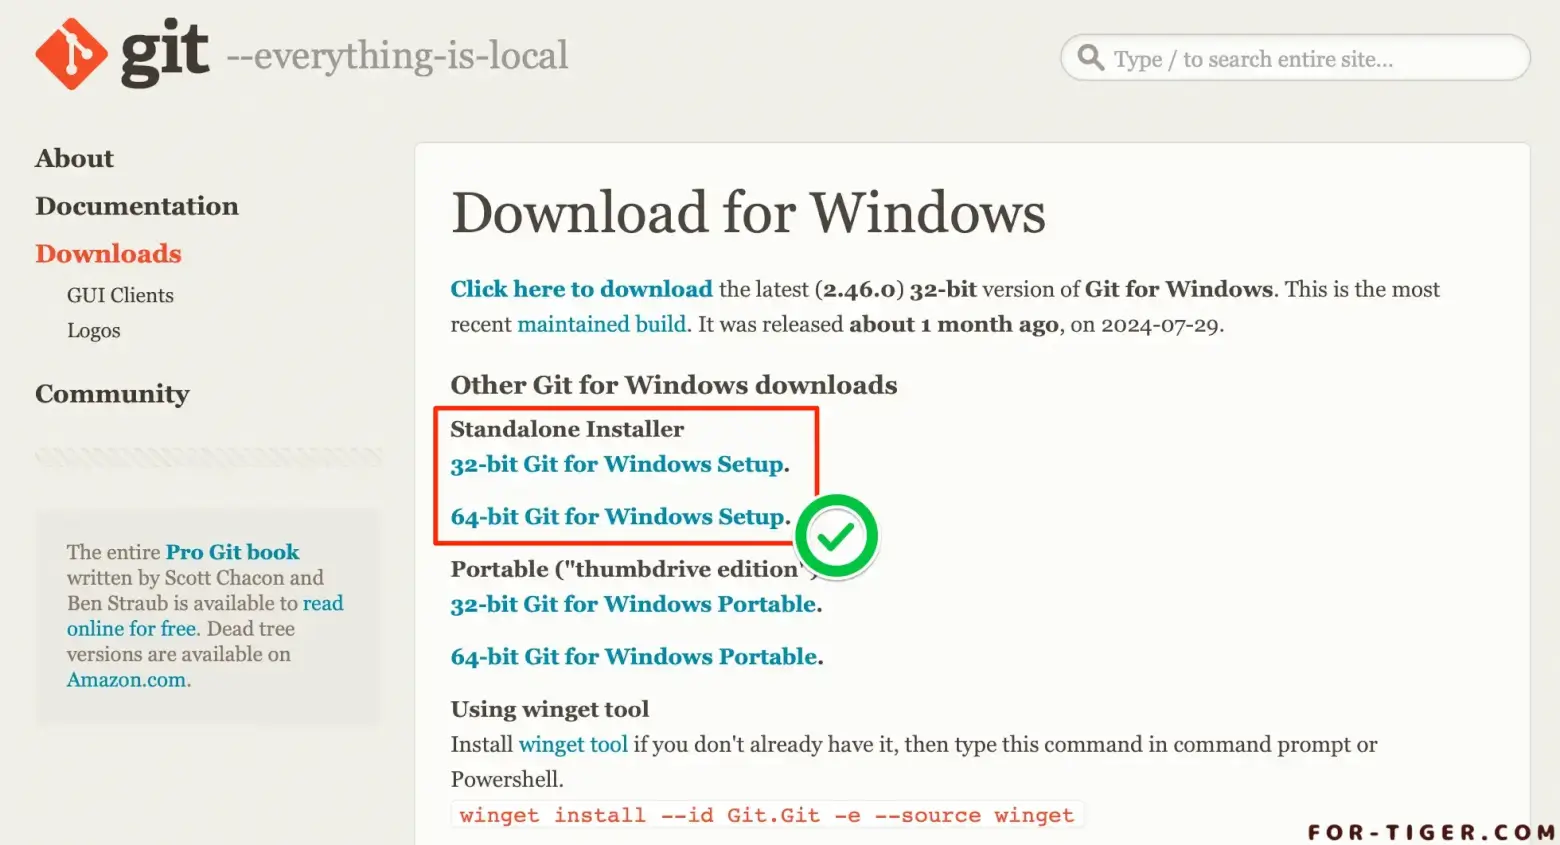Screen dimensions: 1560x845
Task: Click 'read online for free' link
Action: [x=205, y=616]
